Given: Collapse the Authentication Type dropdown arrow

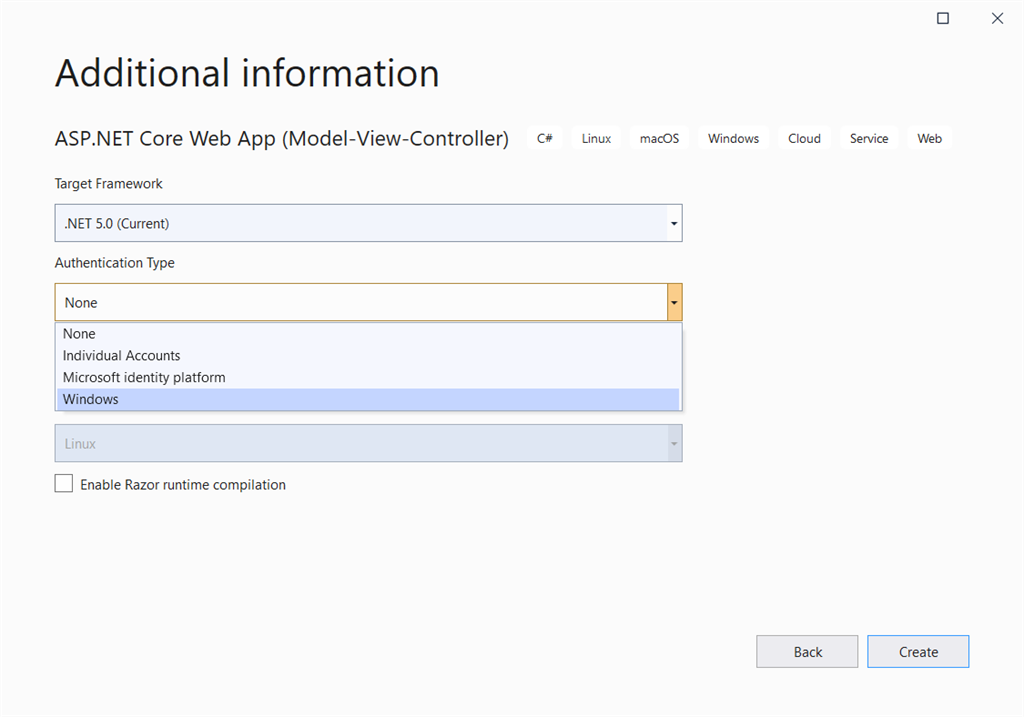Looking at the screenshot, I should [675, 302].
